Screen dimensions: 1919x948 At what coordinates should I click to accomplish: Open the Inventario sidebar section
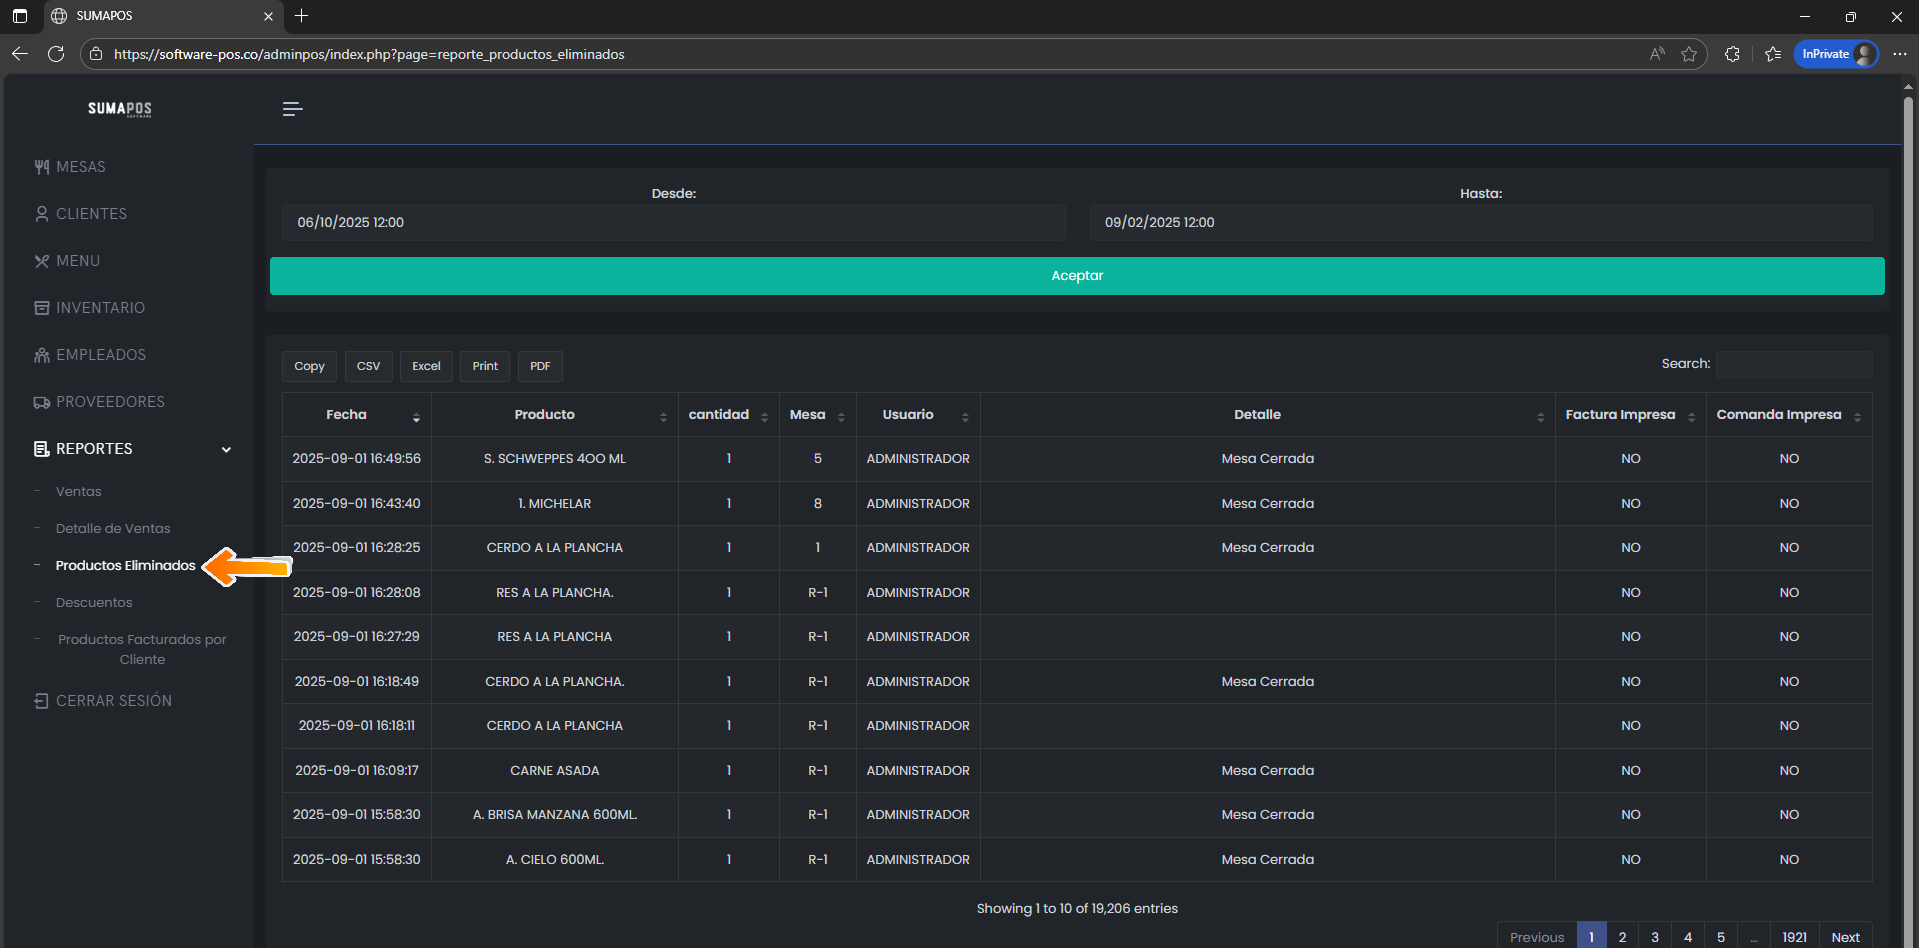100,308
